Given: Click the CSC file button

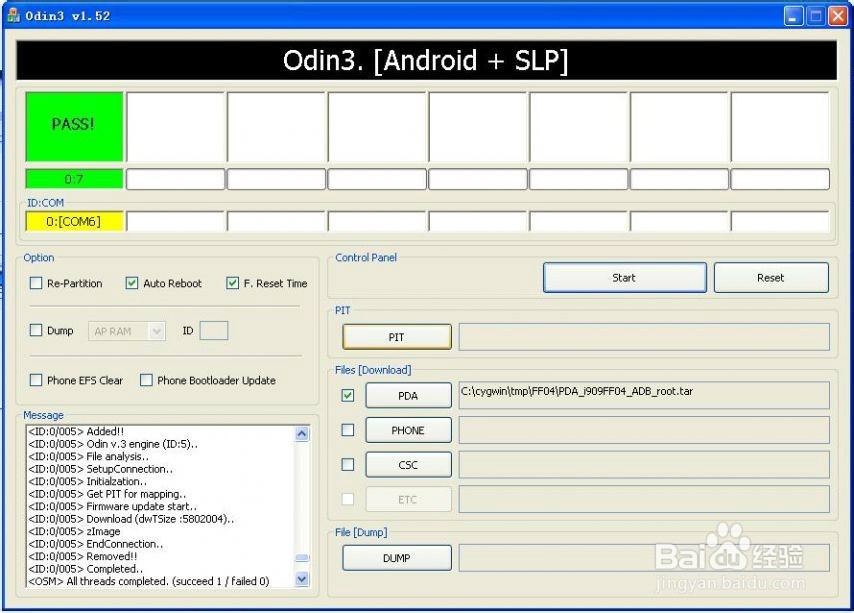Looking at the screenshot, I should click(408, 465).
